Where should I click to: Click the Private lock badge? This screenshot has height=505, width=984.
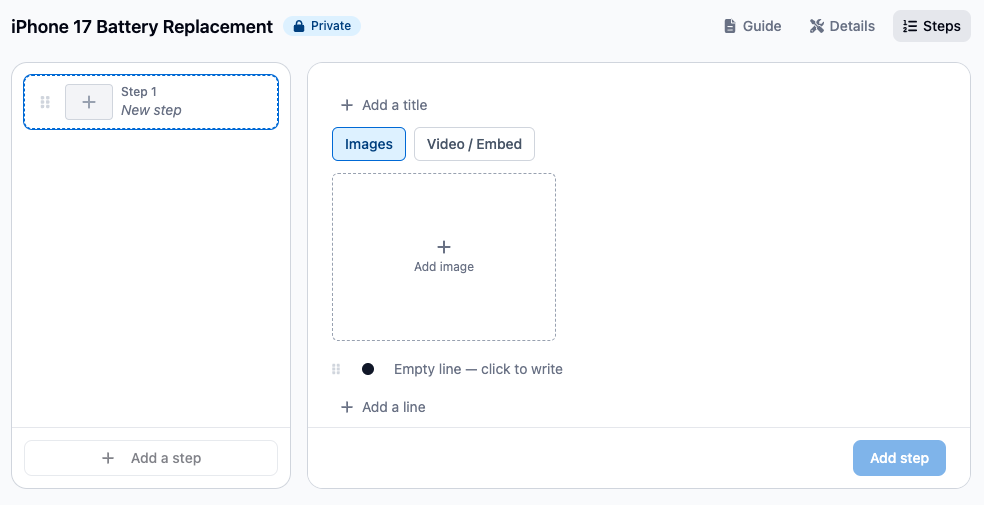click(x=322, y=26)
